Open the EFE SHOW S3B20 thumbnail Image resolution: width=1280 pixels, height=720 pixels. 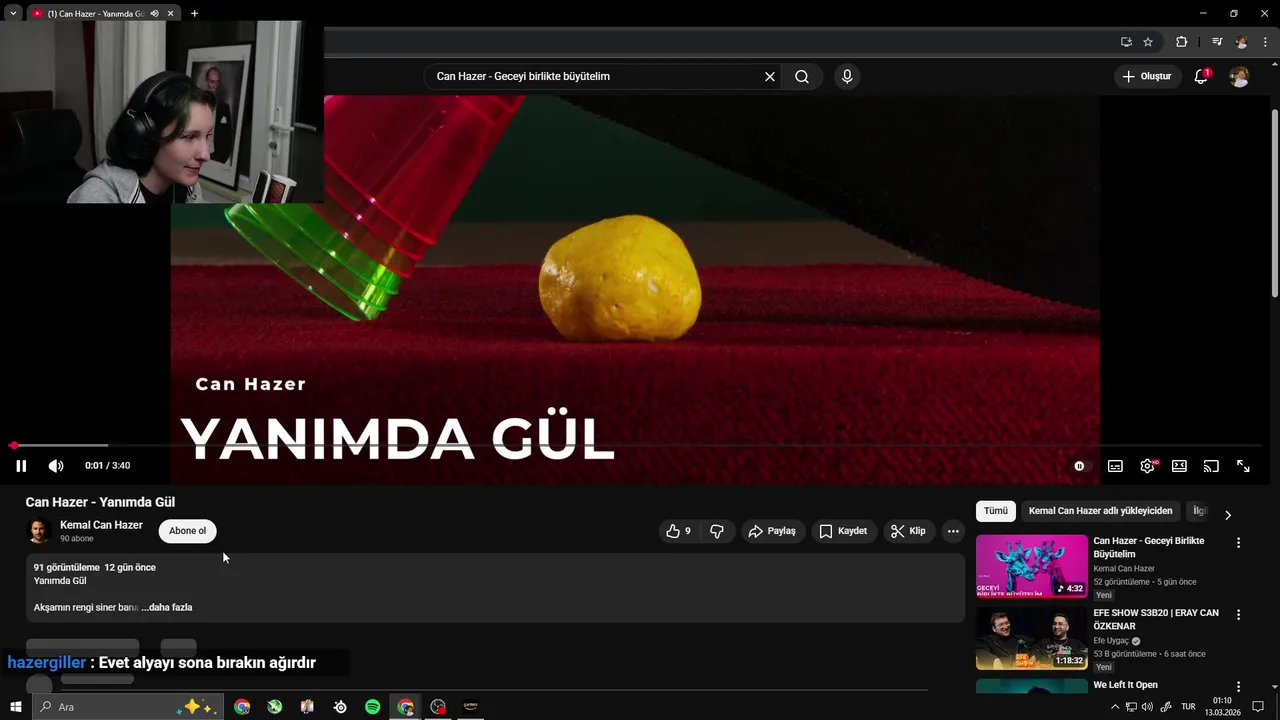click(x=1032, y=638)
